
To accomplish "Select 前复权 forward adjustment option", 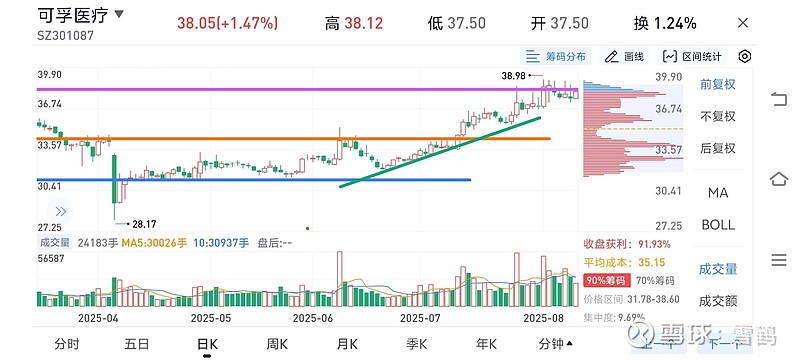I will click(718, 85).
